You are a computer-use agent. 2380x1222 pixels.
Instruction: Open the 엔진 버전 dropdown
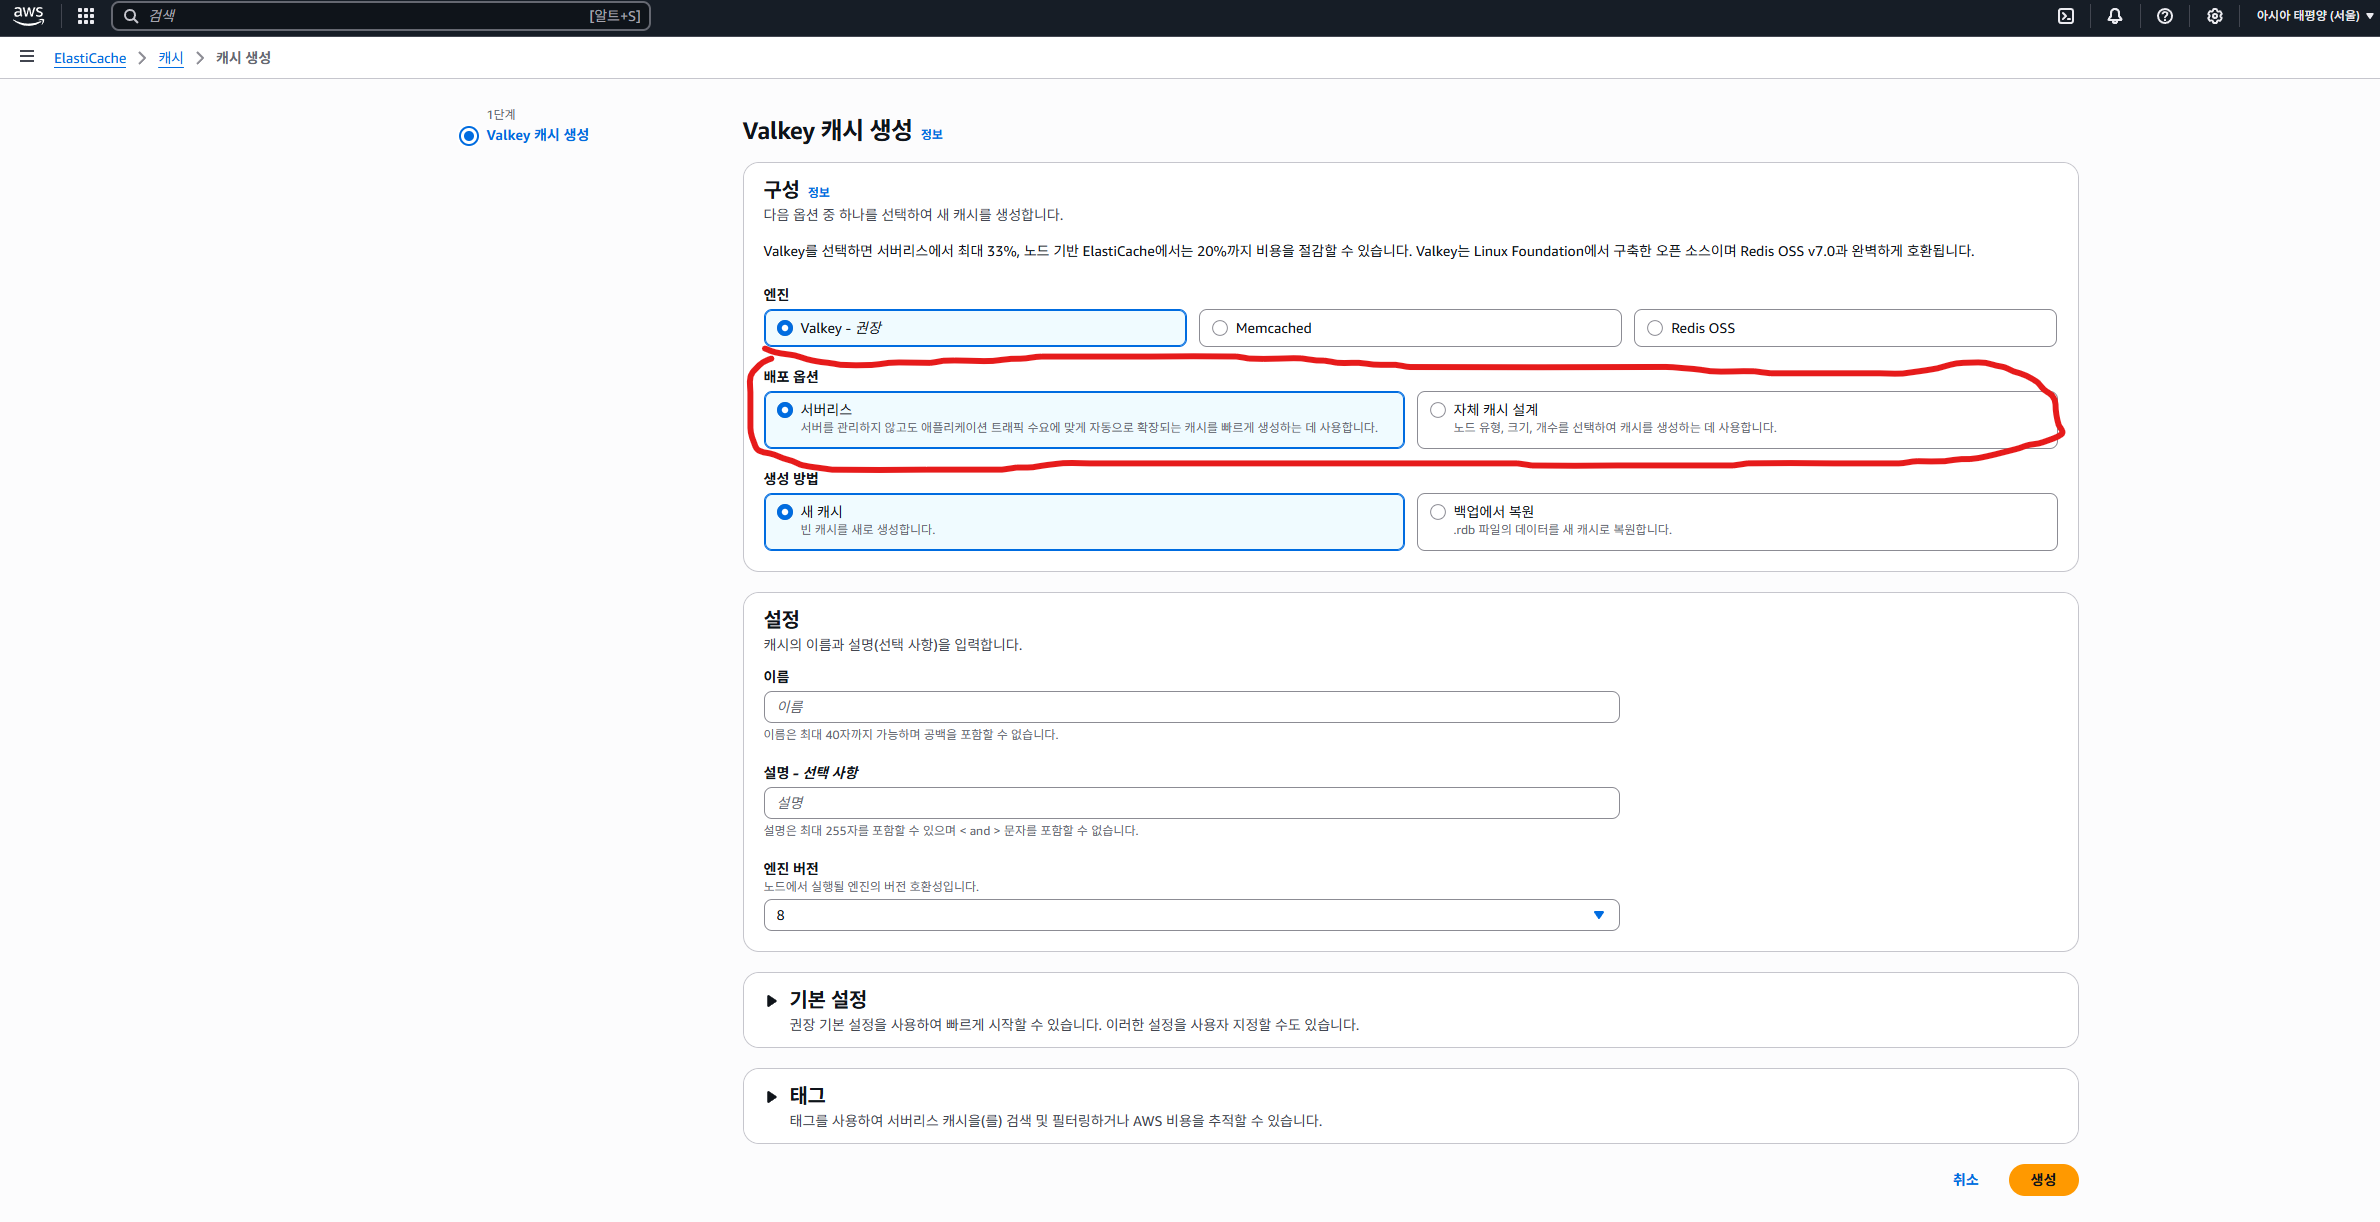1190,915
